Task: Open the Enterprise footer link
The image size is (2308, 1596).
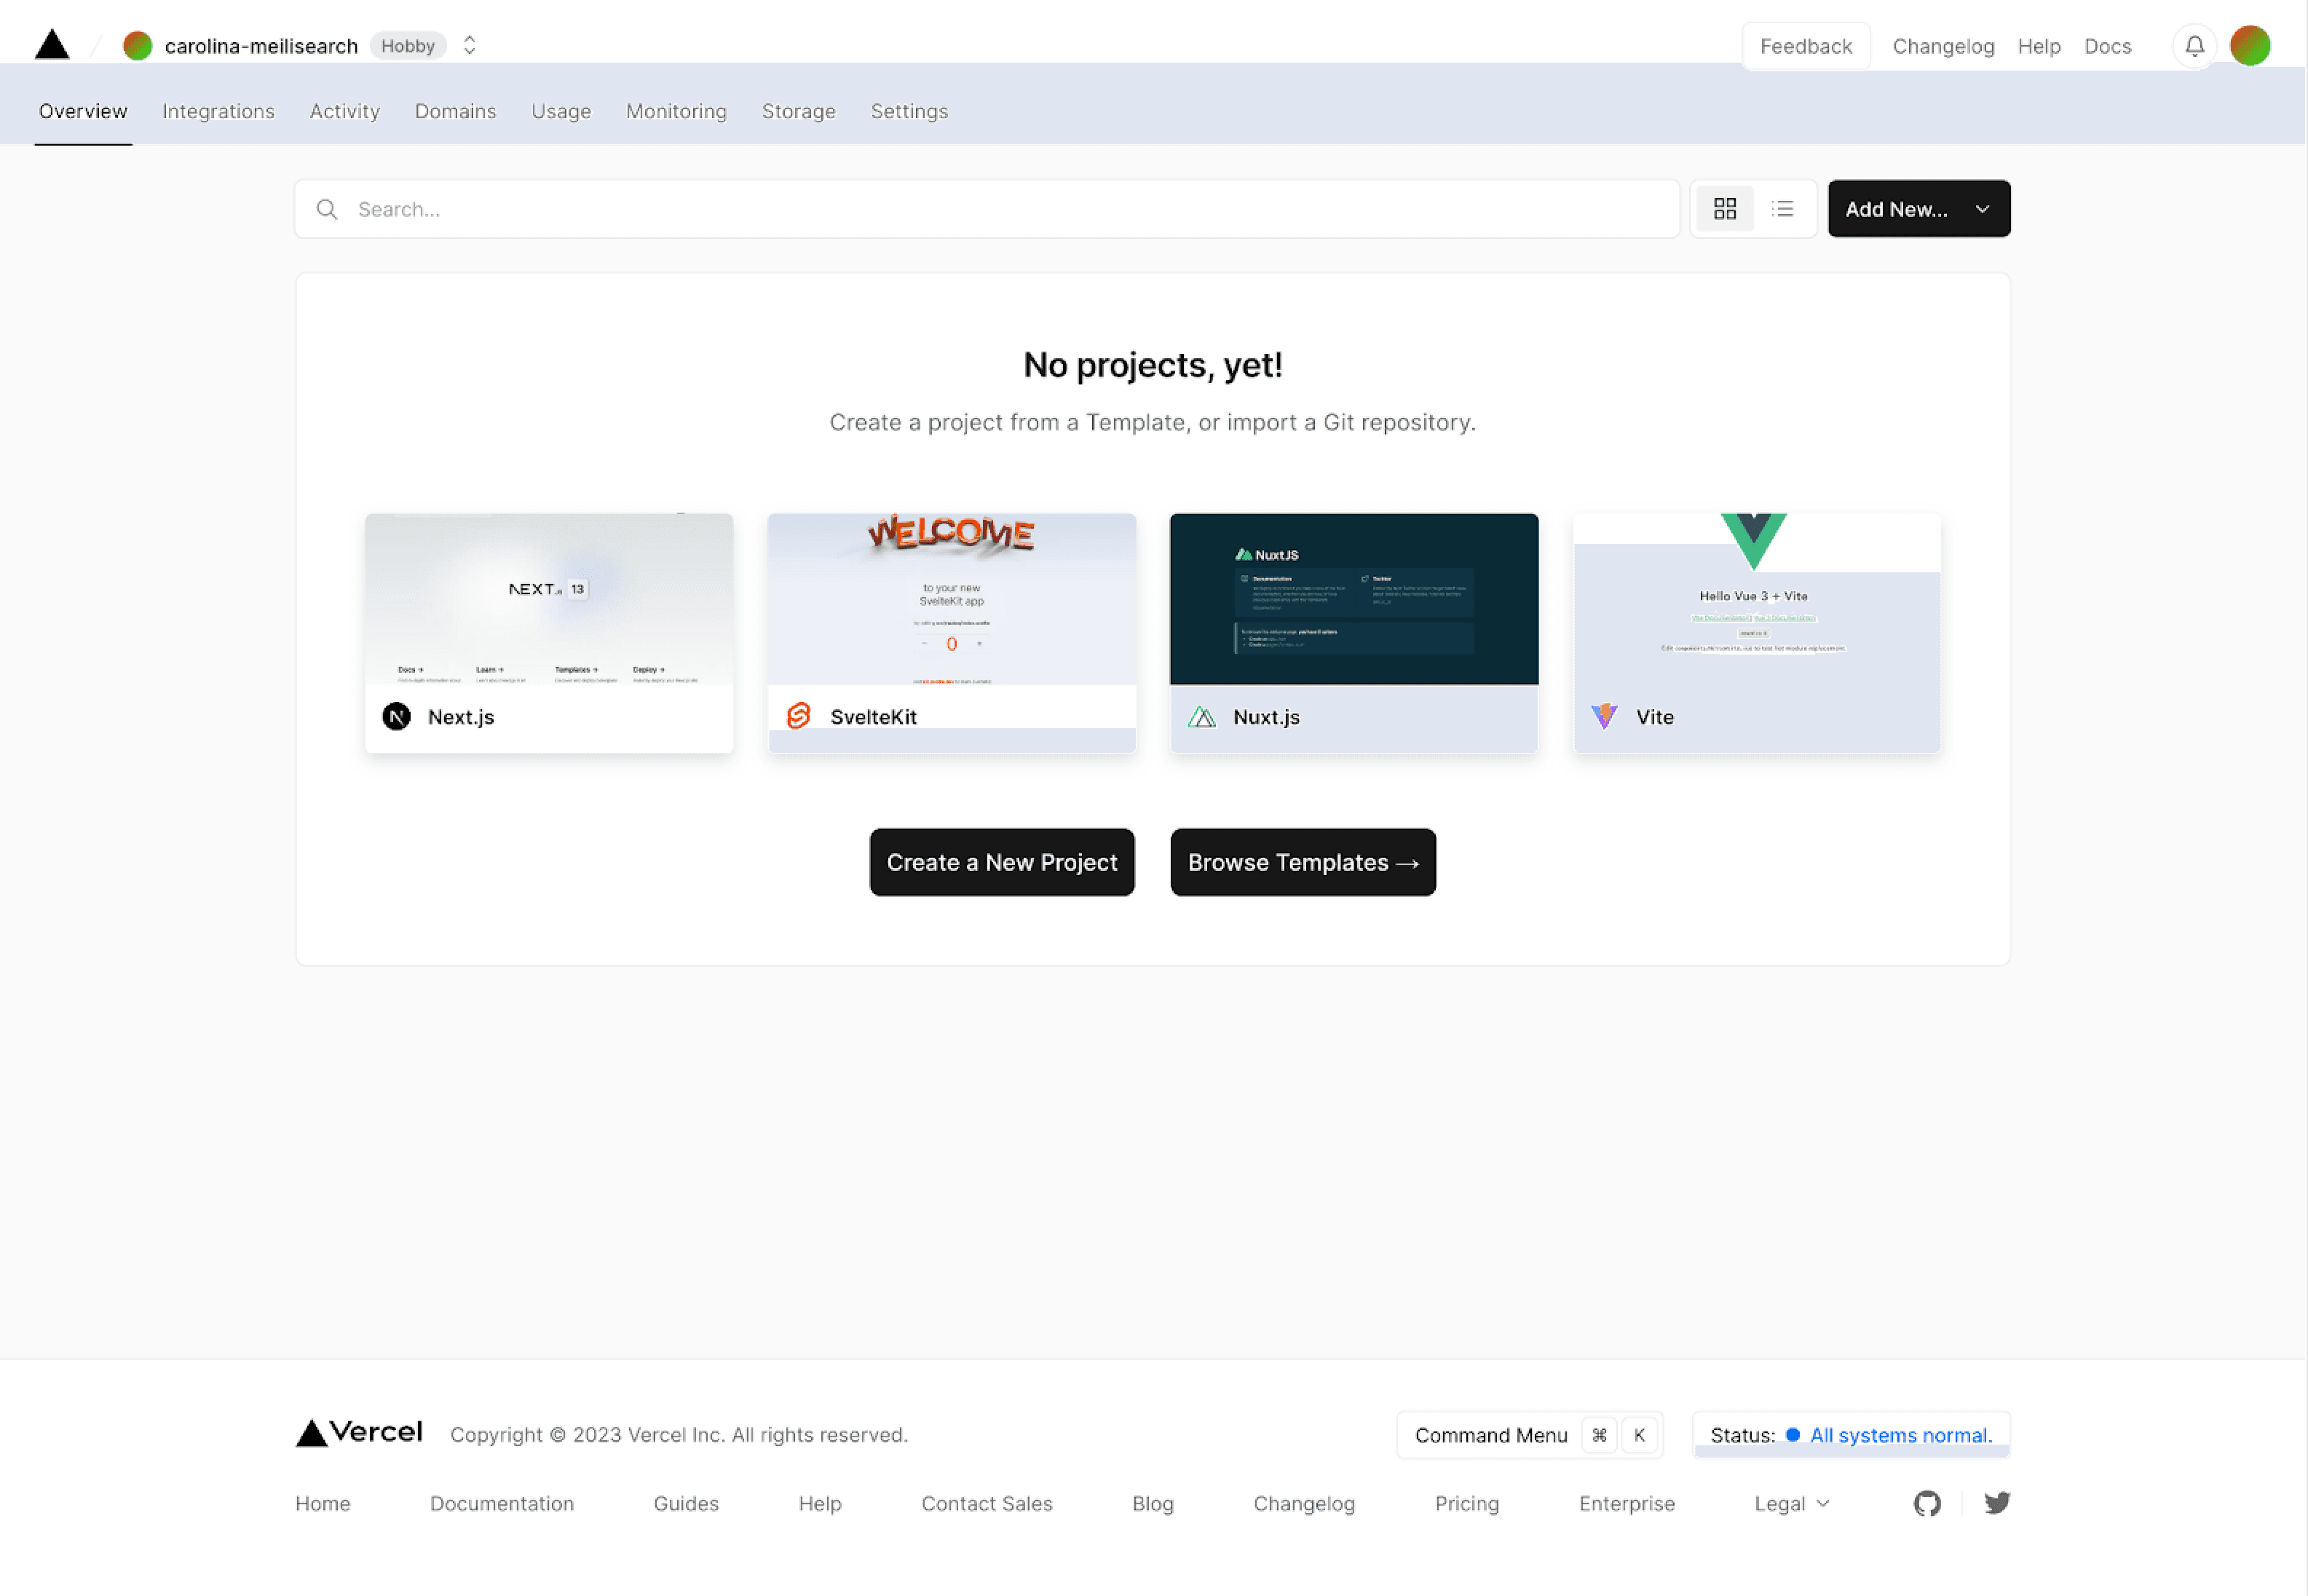Action: point(1627,1504)
